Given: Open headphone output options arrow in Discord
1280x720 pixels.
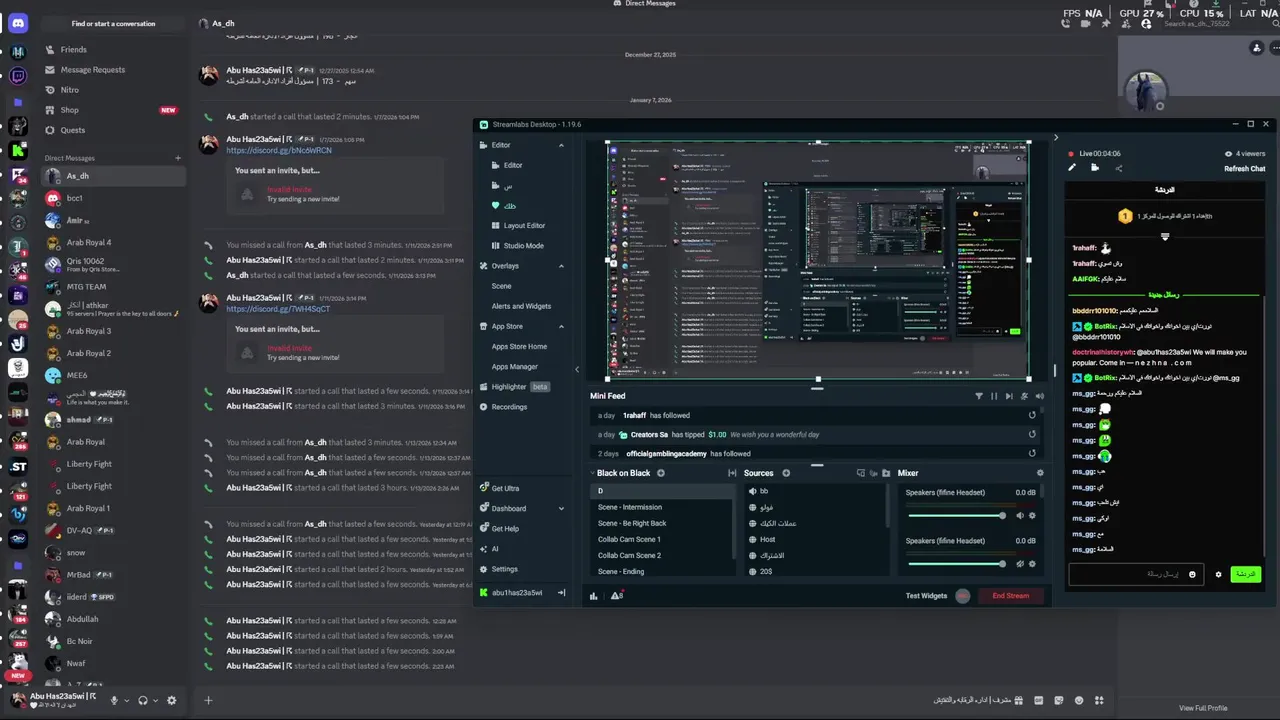Looking at the screenshot, I should pyautogui.click(x=155, y=701).
